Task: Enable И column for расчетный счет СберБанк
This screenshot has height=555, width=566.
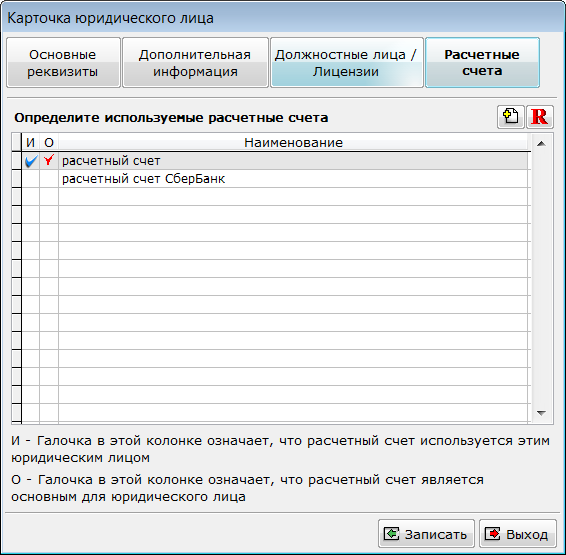Action: coord(31,179)
